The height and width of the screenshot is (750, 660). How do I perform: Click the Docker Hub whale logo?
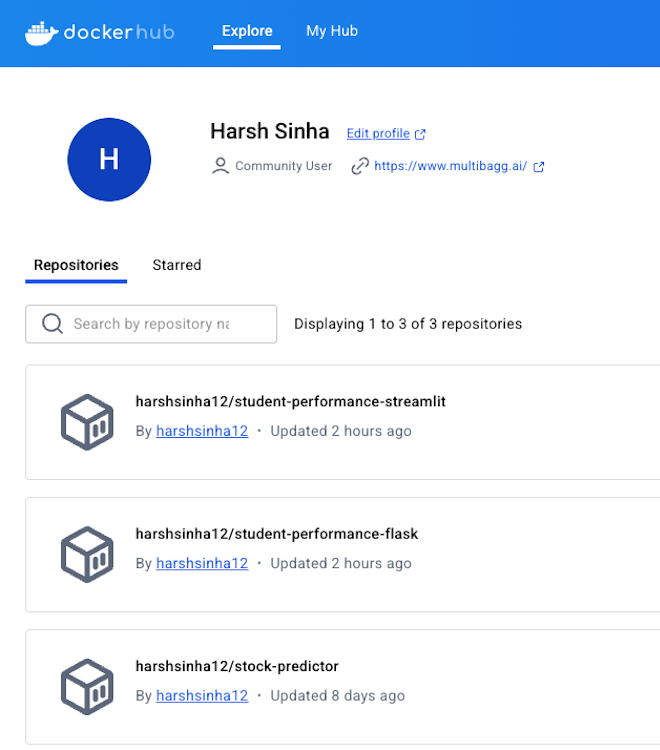click(x=42, y=33)
